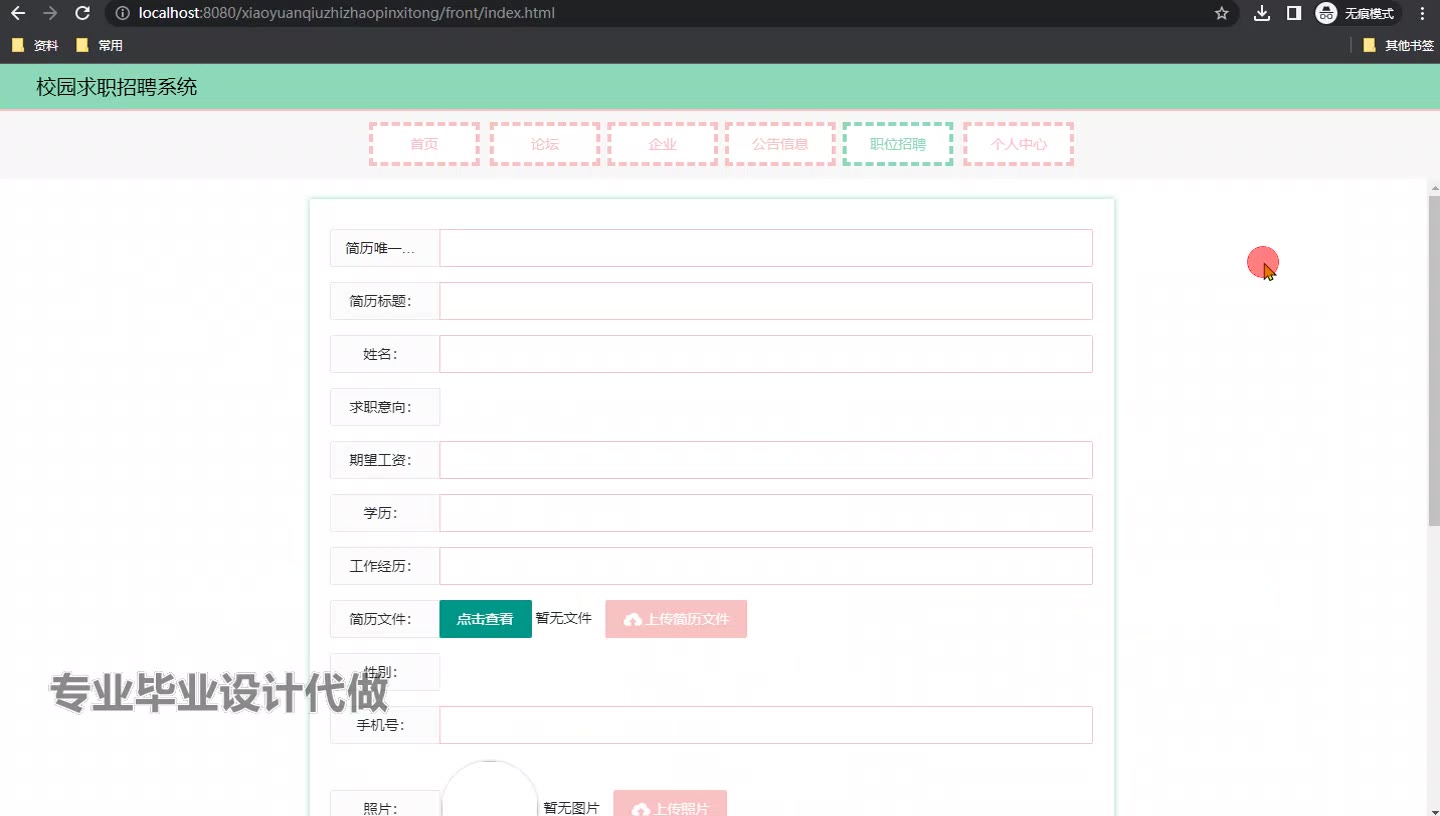This screenshot has width=1440, height=816.
Task: Bookmark this page with star icon
Action: [1221, 13]
